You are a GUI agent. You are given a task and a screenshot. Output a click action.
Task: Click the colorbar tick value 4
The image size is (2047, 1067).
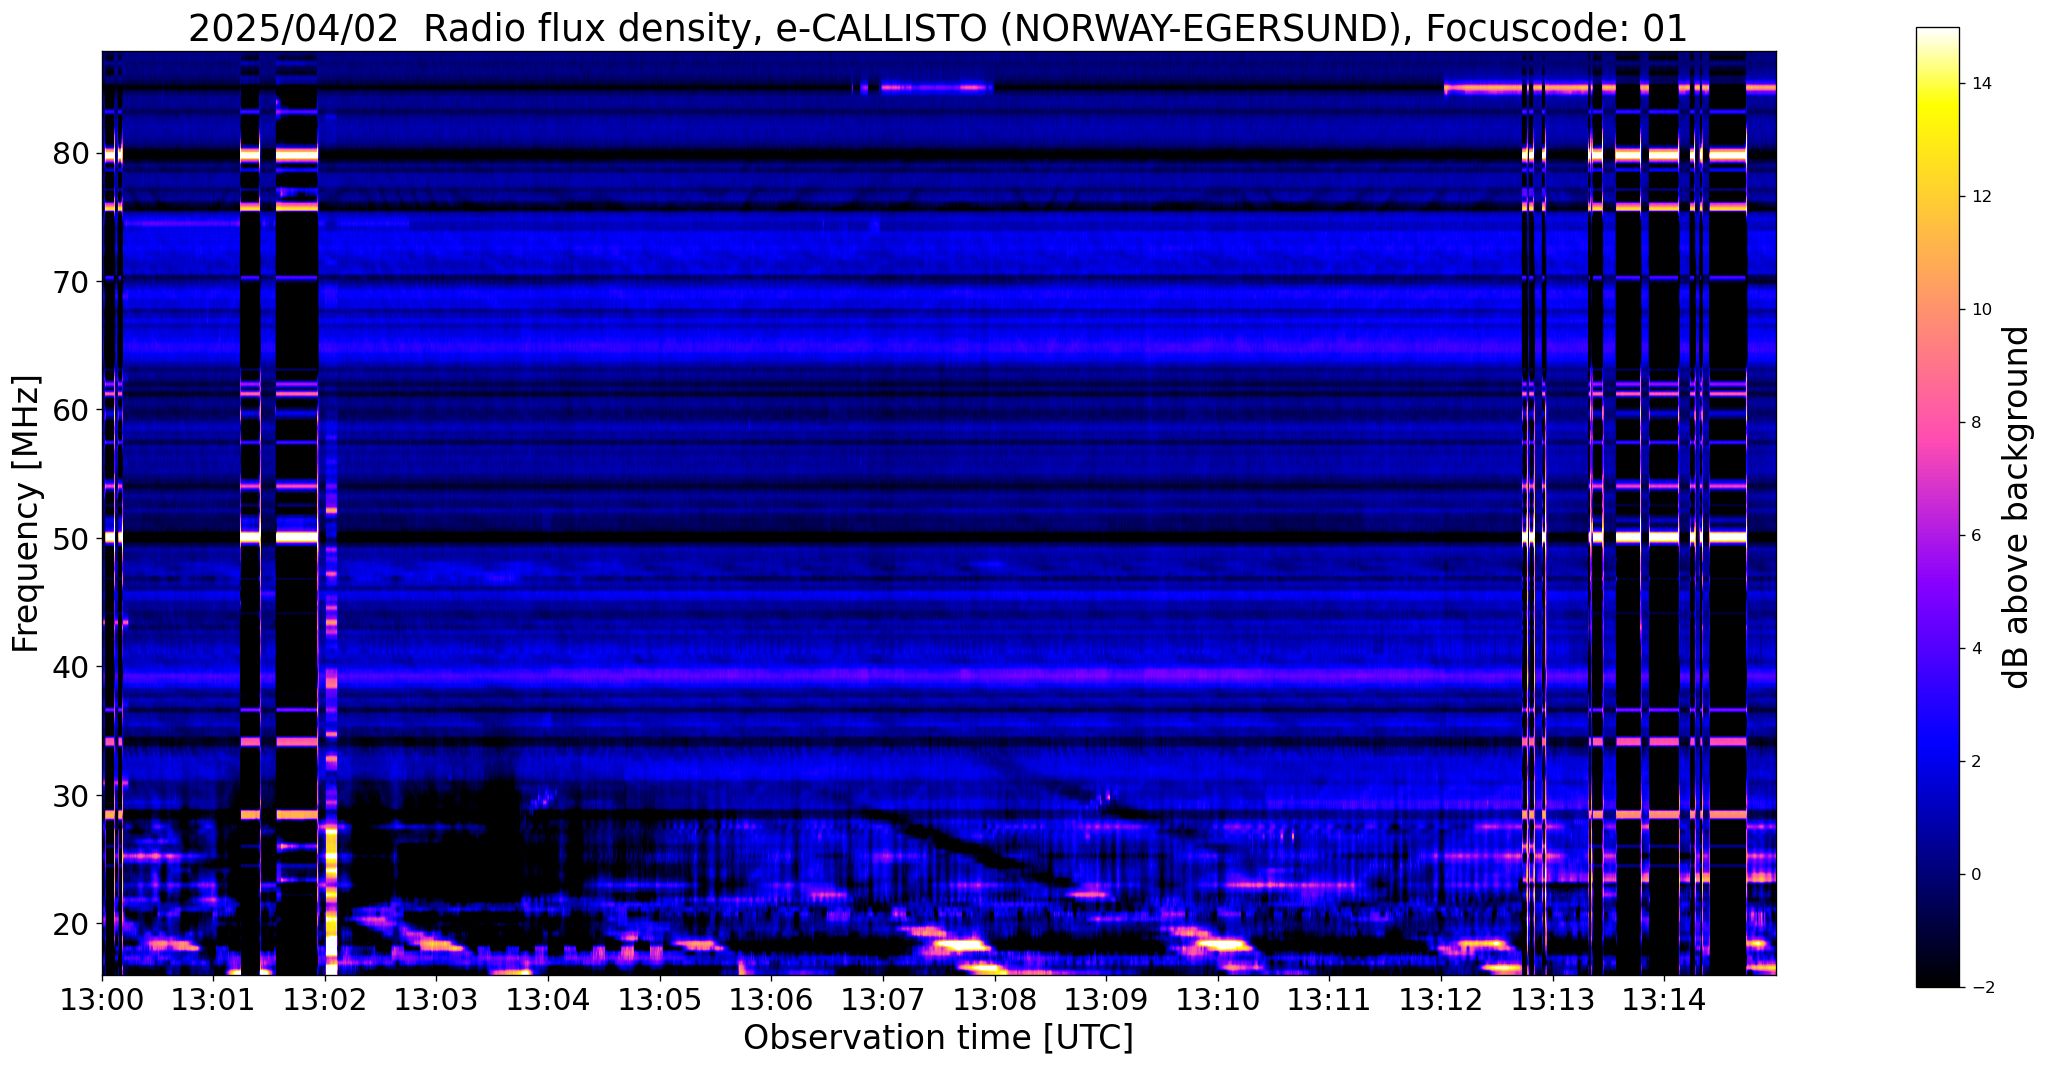coord(1975,649)
